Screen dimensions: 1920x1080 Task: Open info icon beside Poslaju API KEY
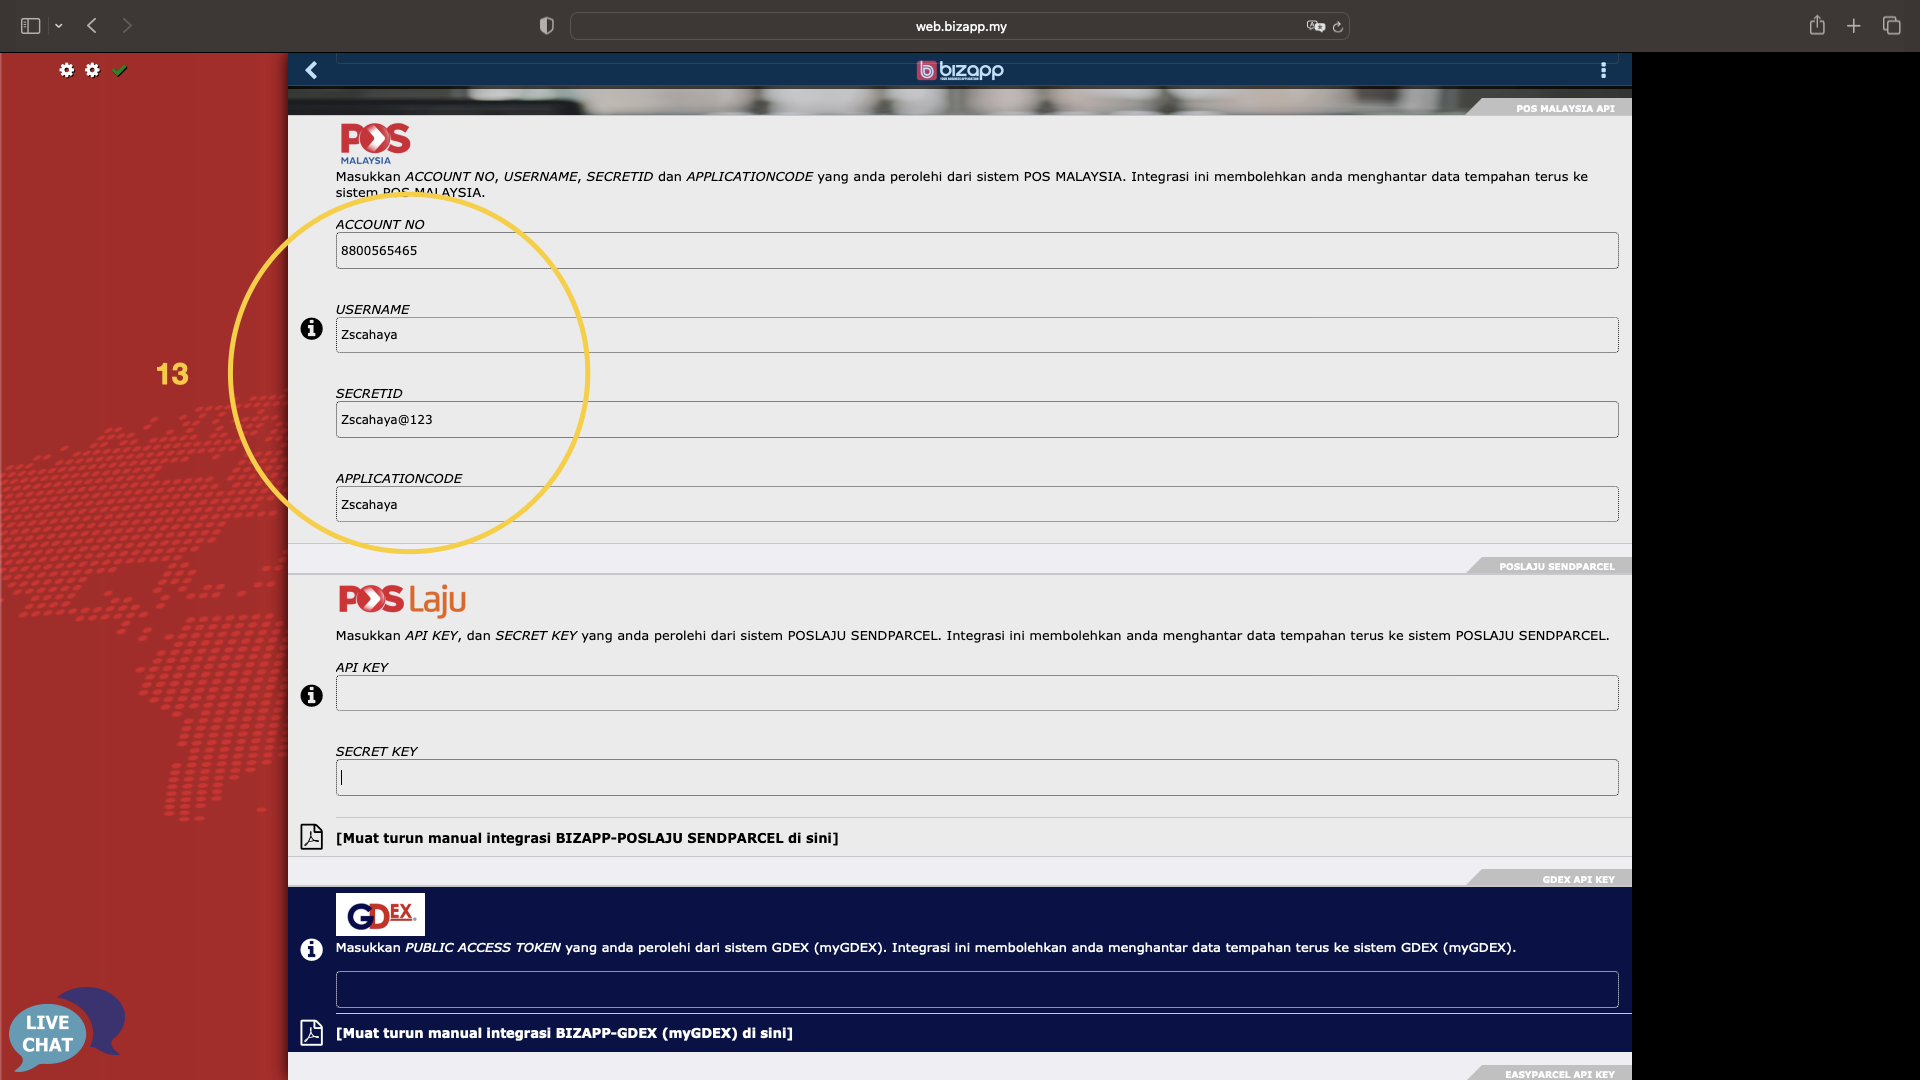(x=312, y=696)
